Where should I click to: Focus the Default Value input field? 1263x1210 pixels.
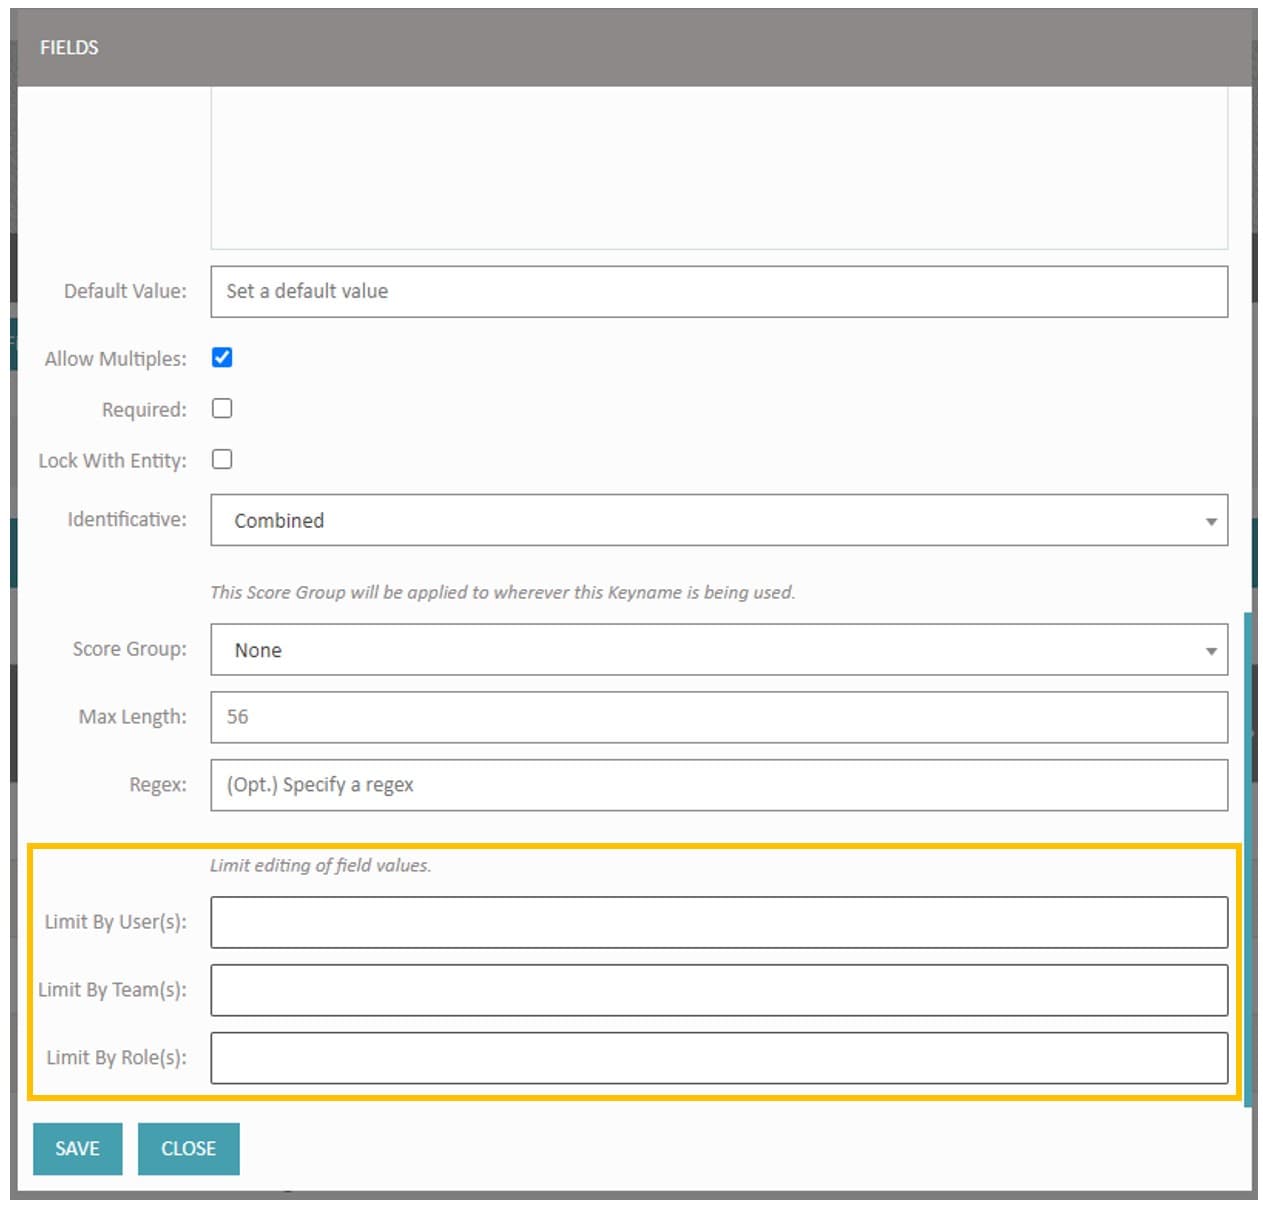[700, 291]
